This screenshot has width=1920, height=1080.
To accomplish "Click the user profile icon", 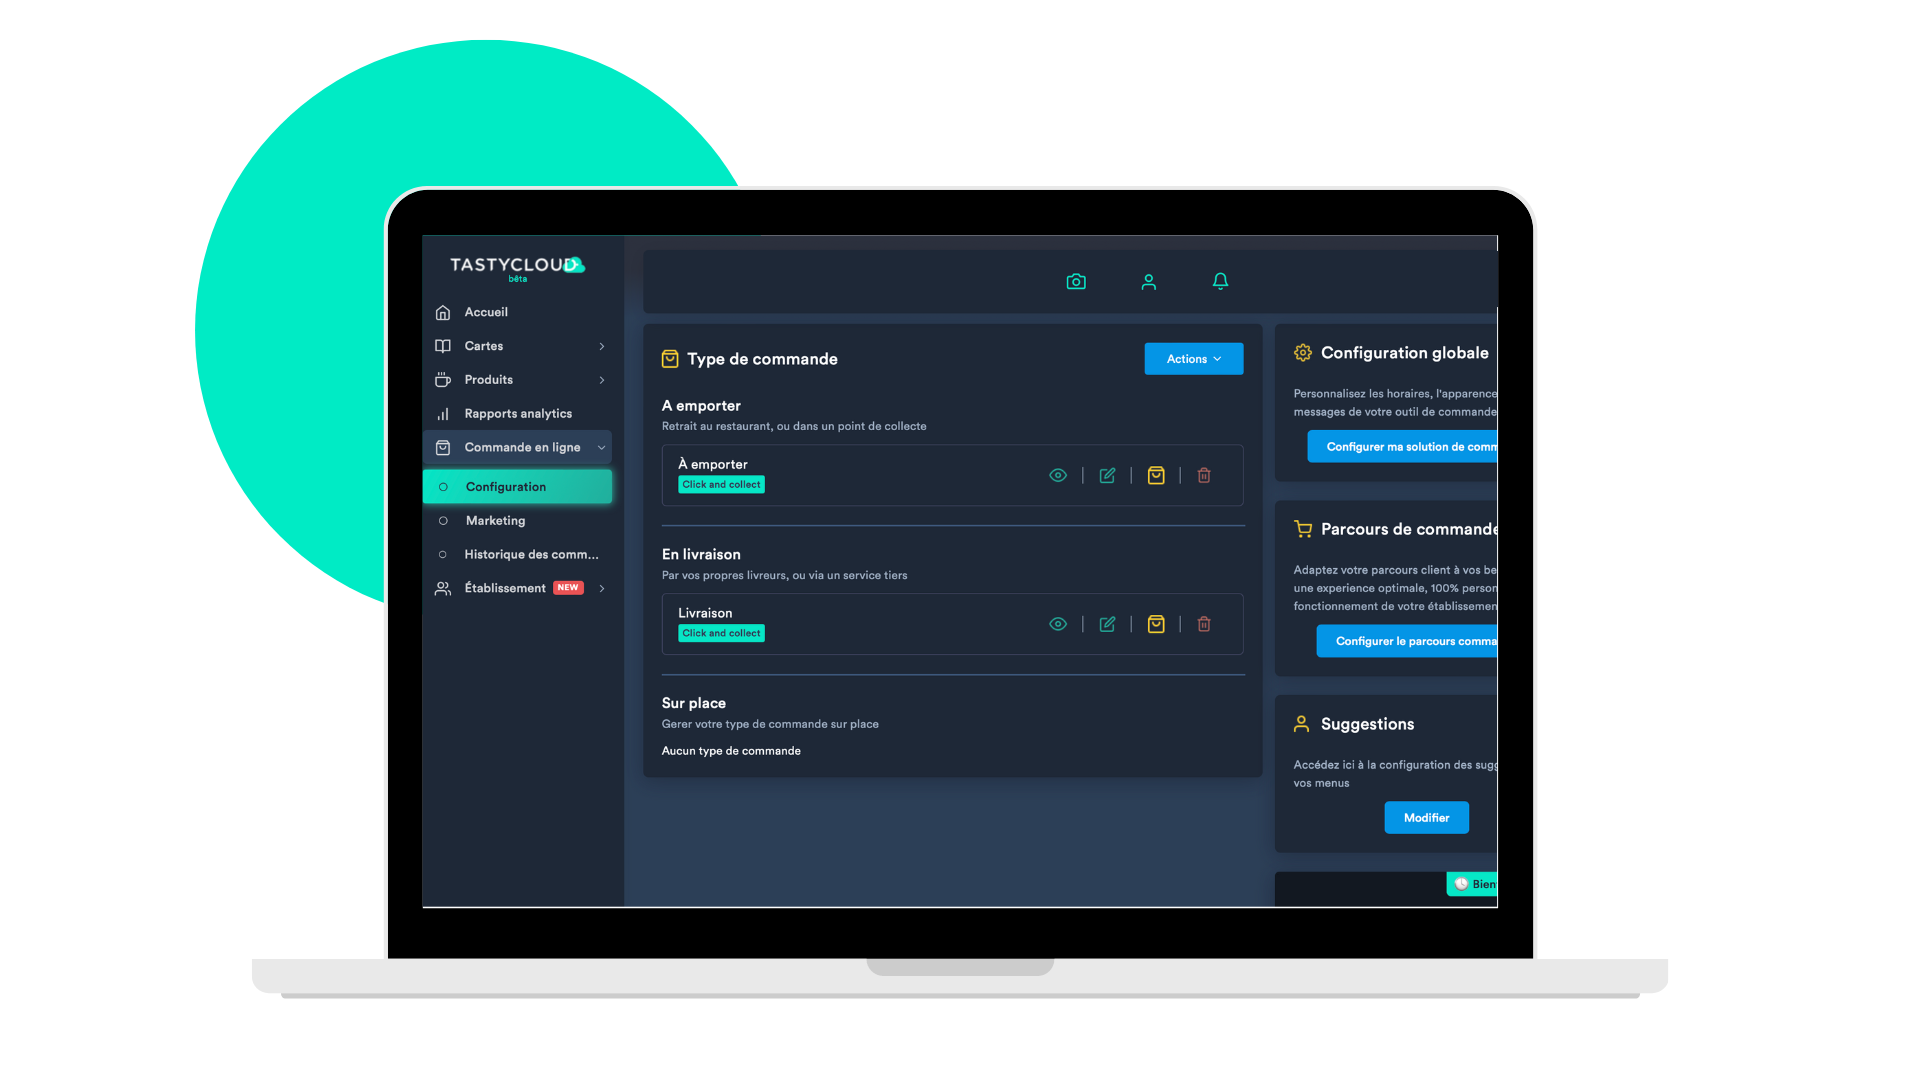I will (1149, 282).
